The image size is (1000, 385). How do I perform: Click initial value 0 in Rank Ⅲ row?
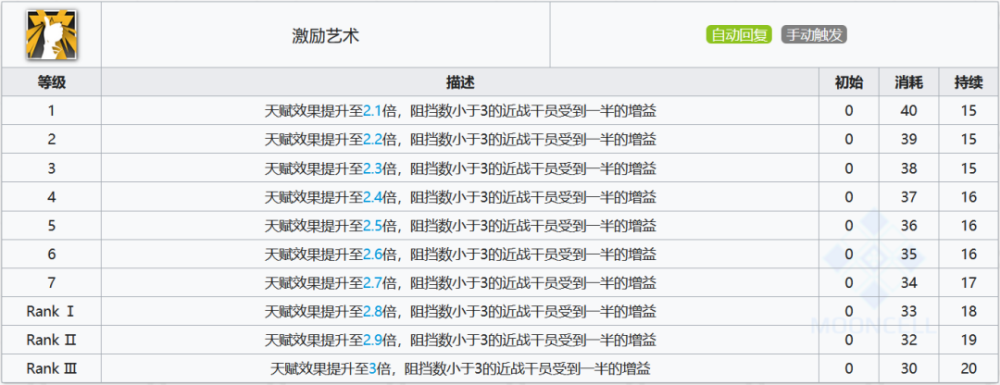pos(849,368)
